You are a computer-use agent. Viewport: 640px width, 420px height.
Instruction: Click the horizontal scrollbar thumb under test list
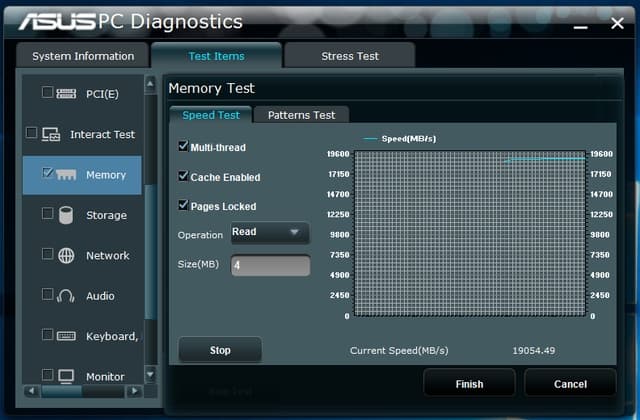pos(62,391)
